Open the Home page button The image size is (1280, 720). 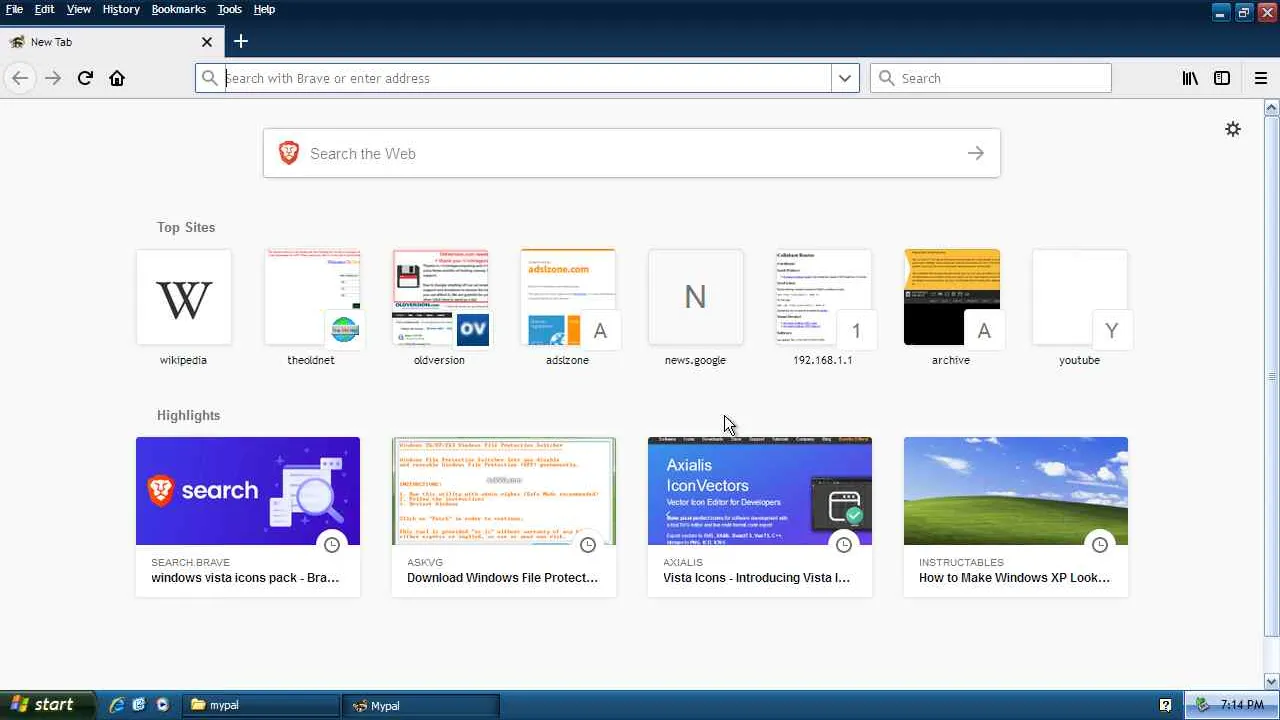pos(117,78)
